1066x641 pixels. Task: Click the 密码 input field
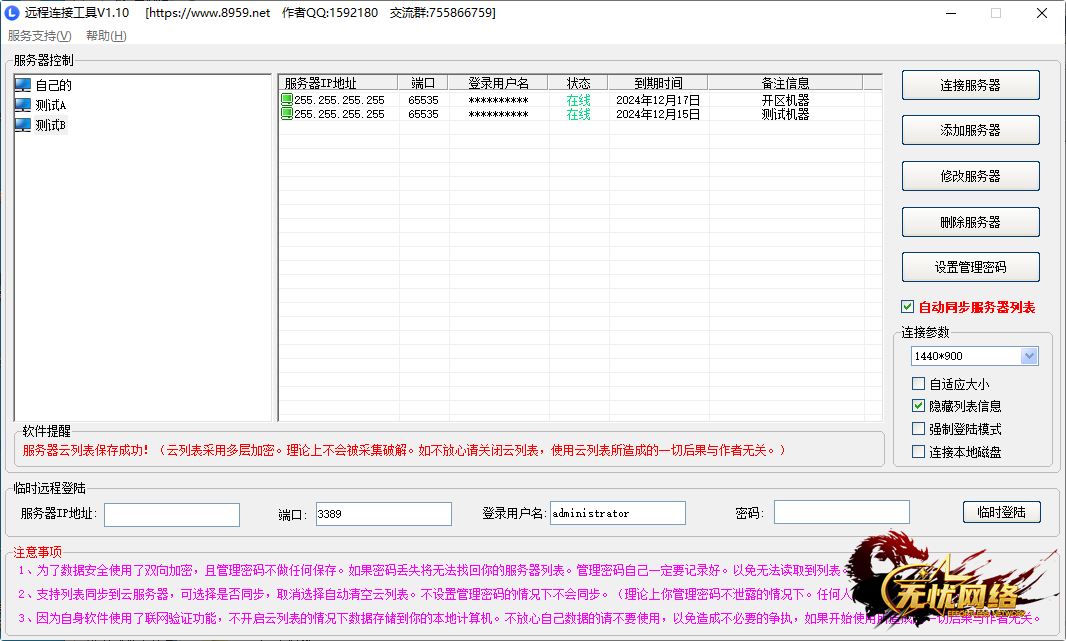tap(841, 513)
